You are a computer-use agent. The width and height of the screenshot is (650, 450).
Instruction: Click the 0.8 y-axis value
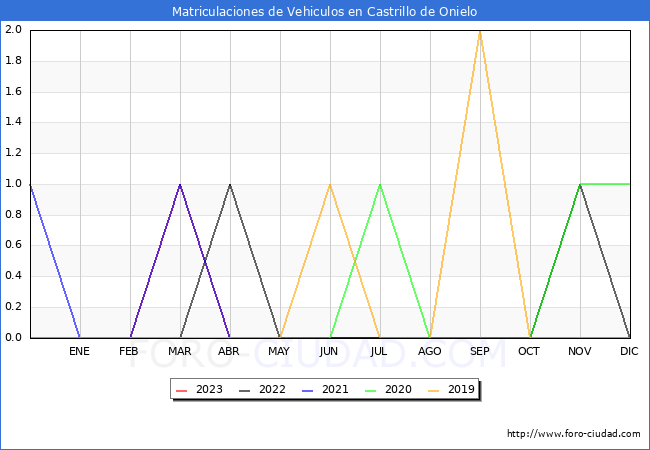pos(13,215)
